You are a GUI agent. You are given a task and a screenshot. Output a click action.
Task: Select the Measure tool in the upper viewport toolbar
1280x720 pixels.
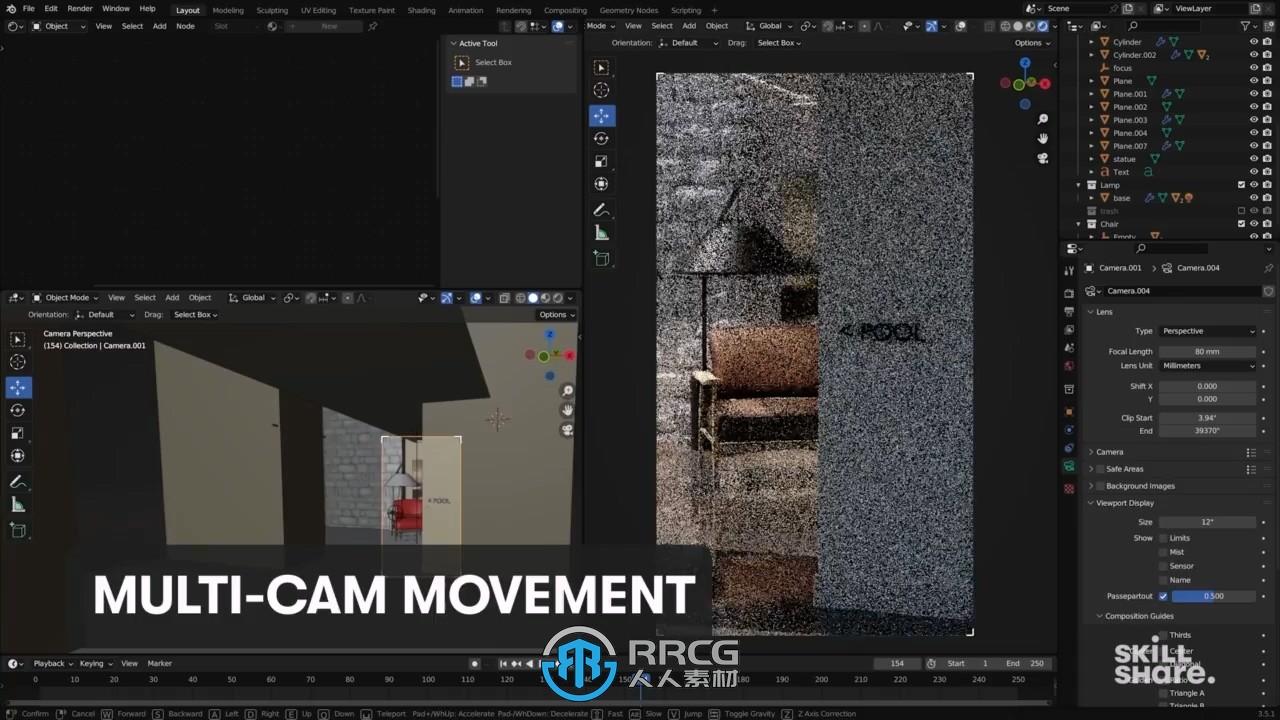(601, 233)
